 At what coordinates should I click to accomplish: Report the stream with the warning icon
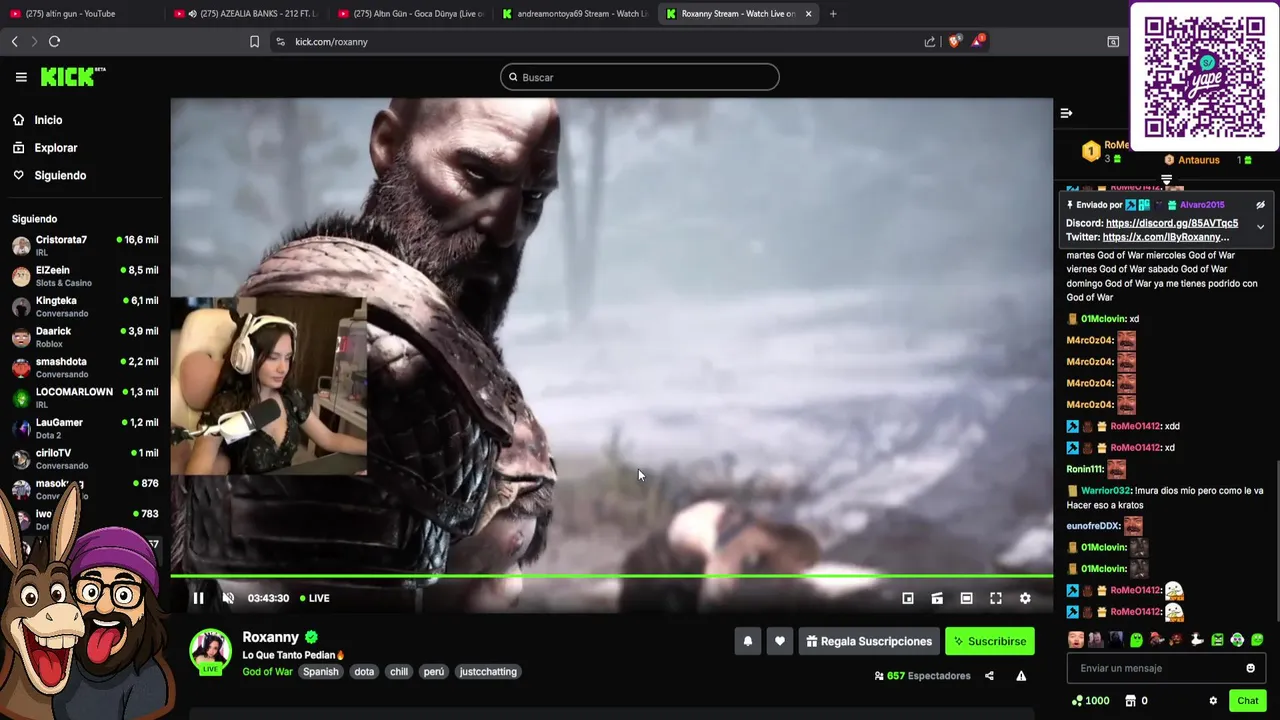(x=1021, y=676)
